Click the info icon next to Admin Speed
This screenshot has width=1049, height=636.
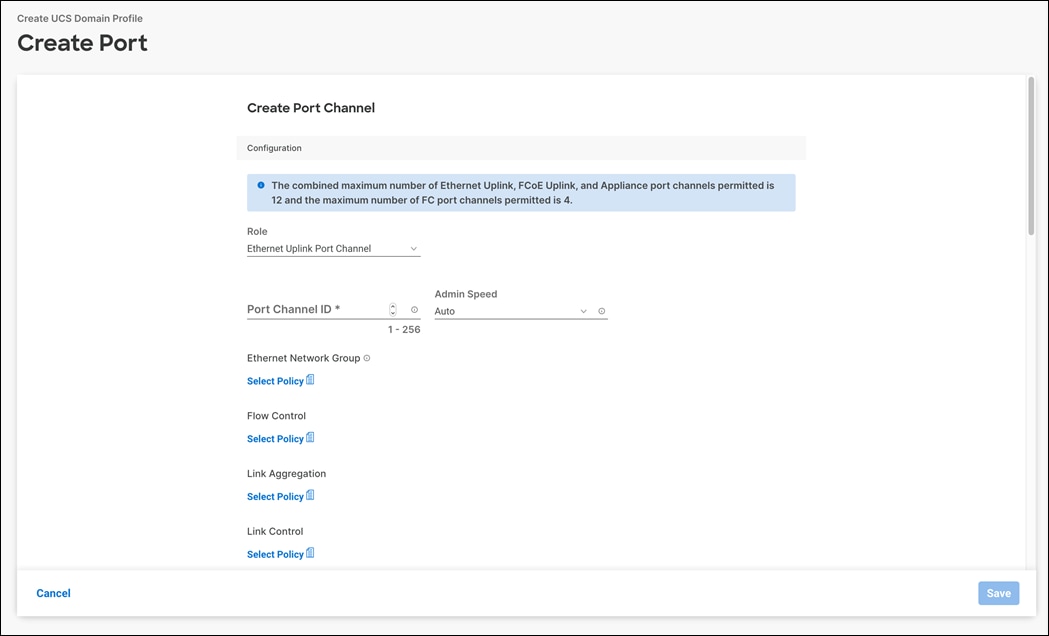point(602,311)
